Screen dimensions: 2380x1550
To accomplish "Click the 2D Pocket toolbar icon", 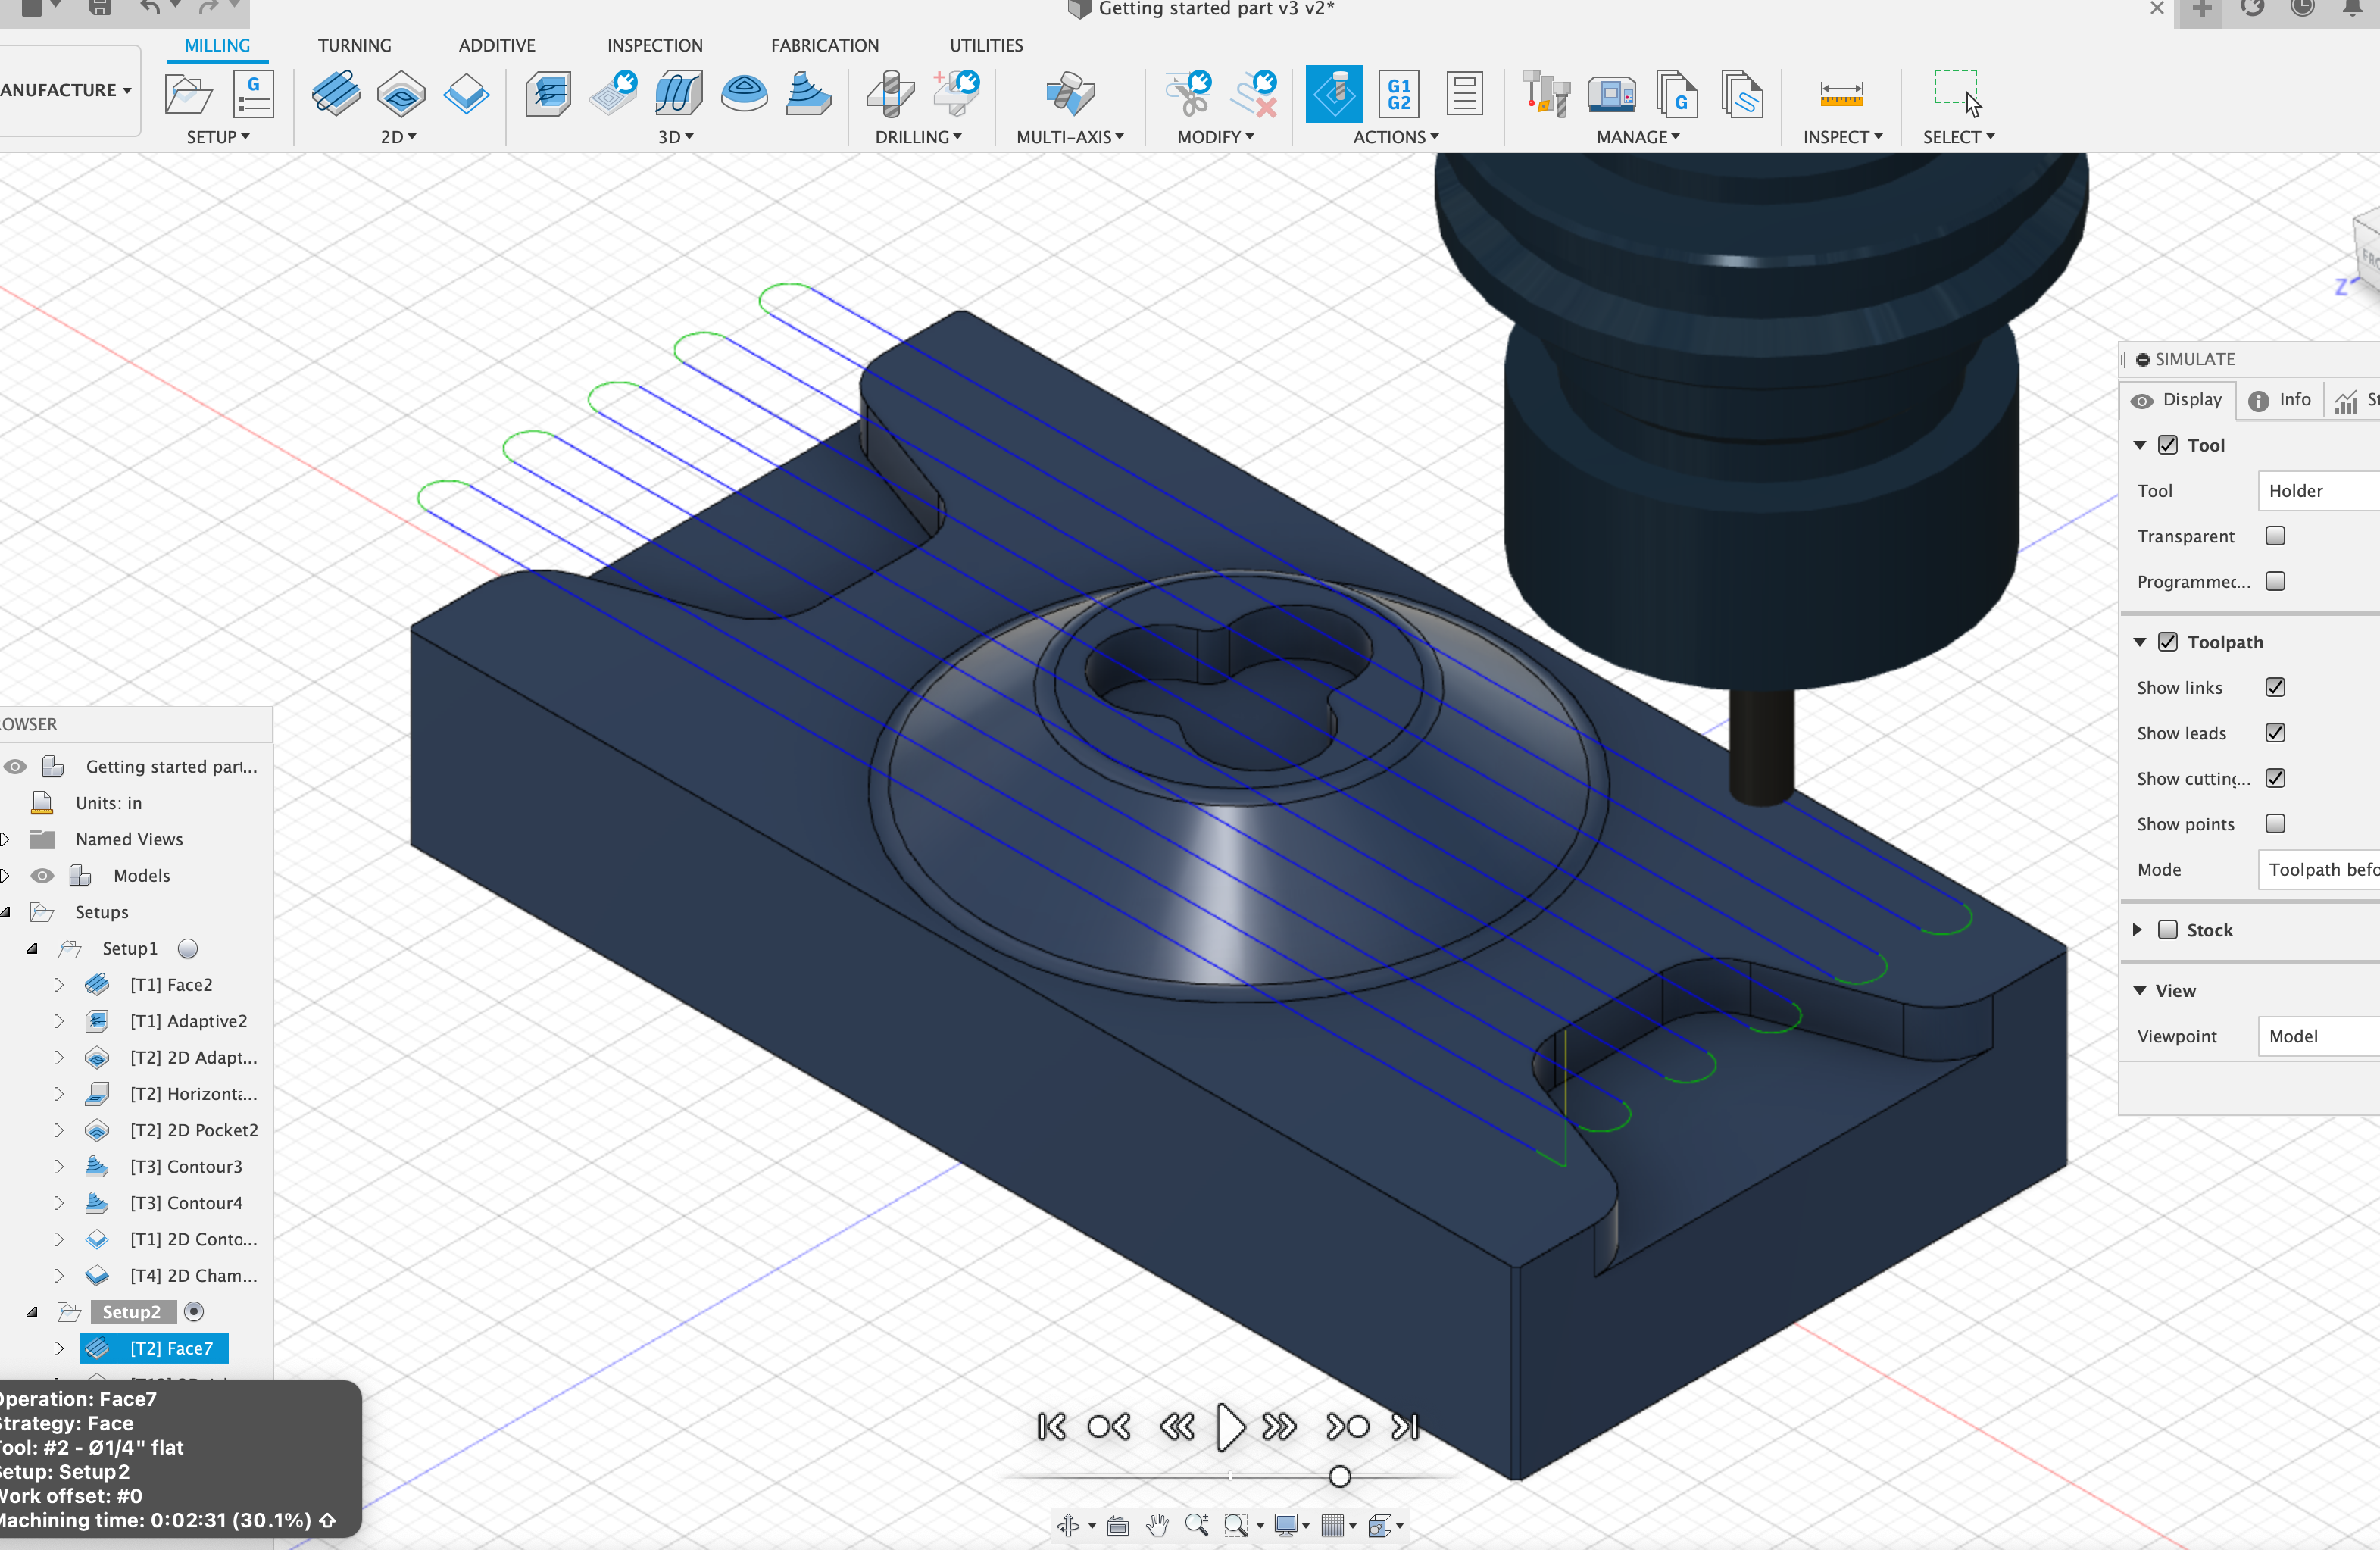I will click(x=401, y=95).
